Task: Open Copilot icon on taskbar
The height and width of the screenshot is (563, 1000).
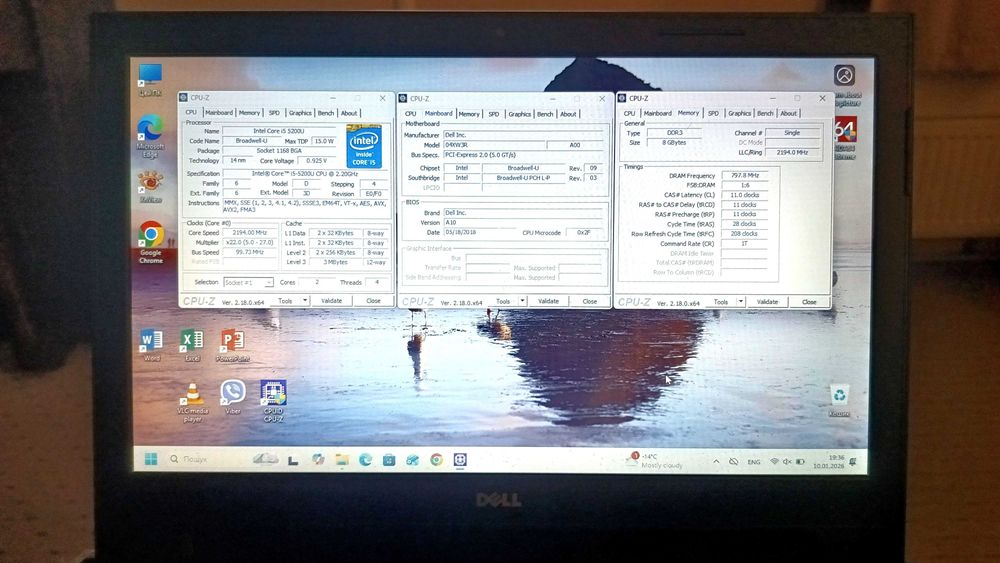Action: pos(318,459)
